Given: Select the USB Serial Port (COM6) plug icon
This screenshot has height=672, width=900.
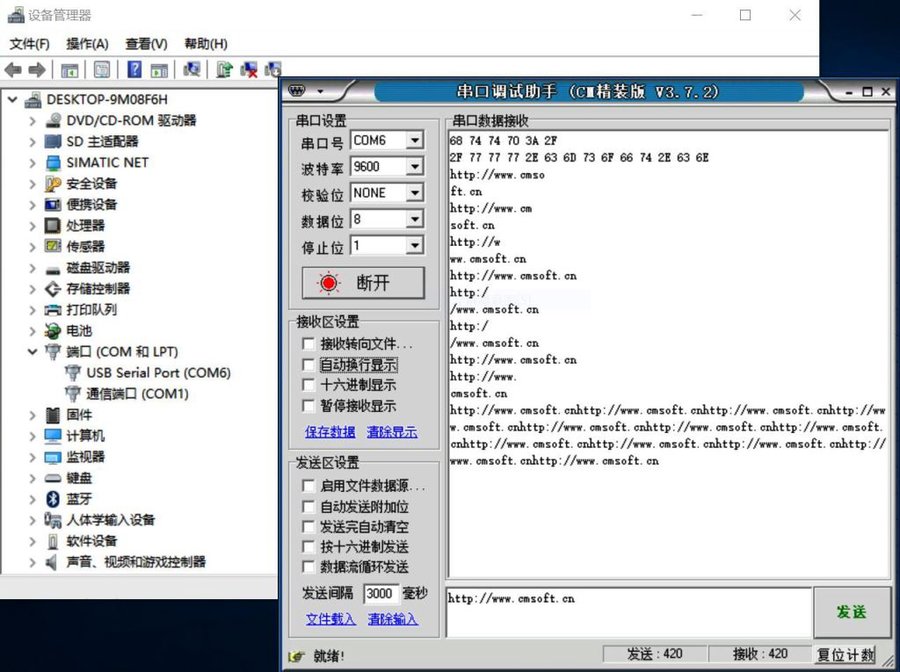Looking at the screenshot, I should [73, 373].
